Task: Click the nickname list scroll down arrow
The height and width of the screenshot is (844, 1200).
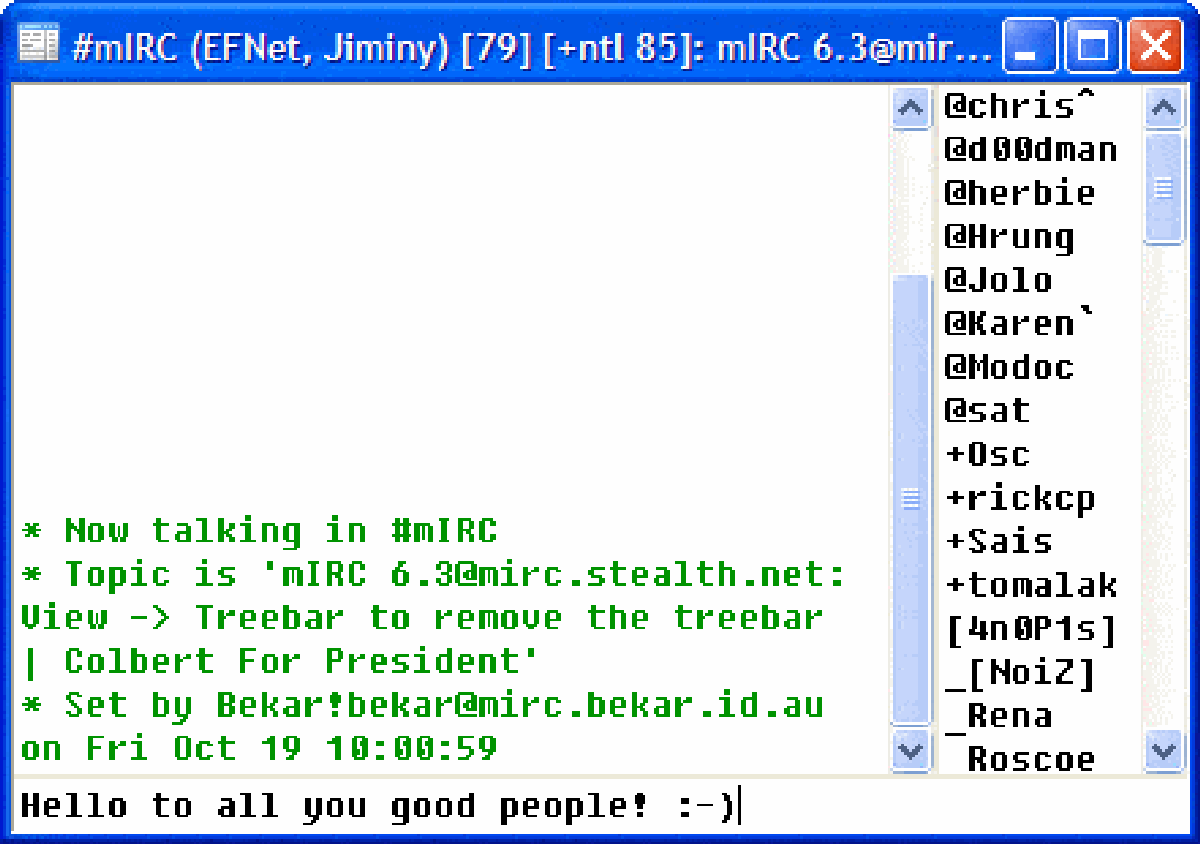Action: click(x=1162, y=750)
